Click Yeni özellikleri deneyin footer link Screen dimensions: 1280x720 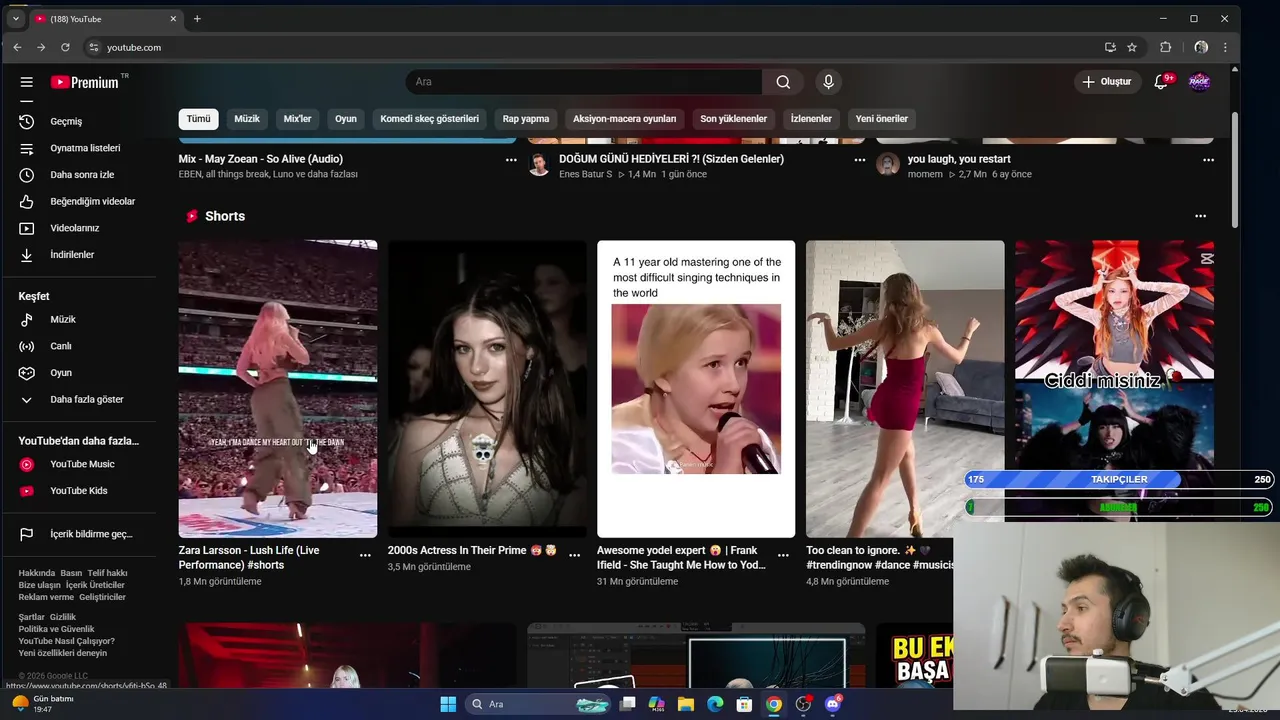click(x=62, y=653)
